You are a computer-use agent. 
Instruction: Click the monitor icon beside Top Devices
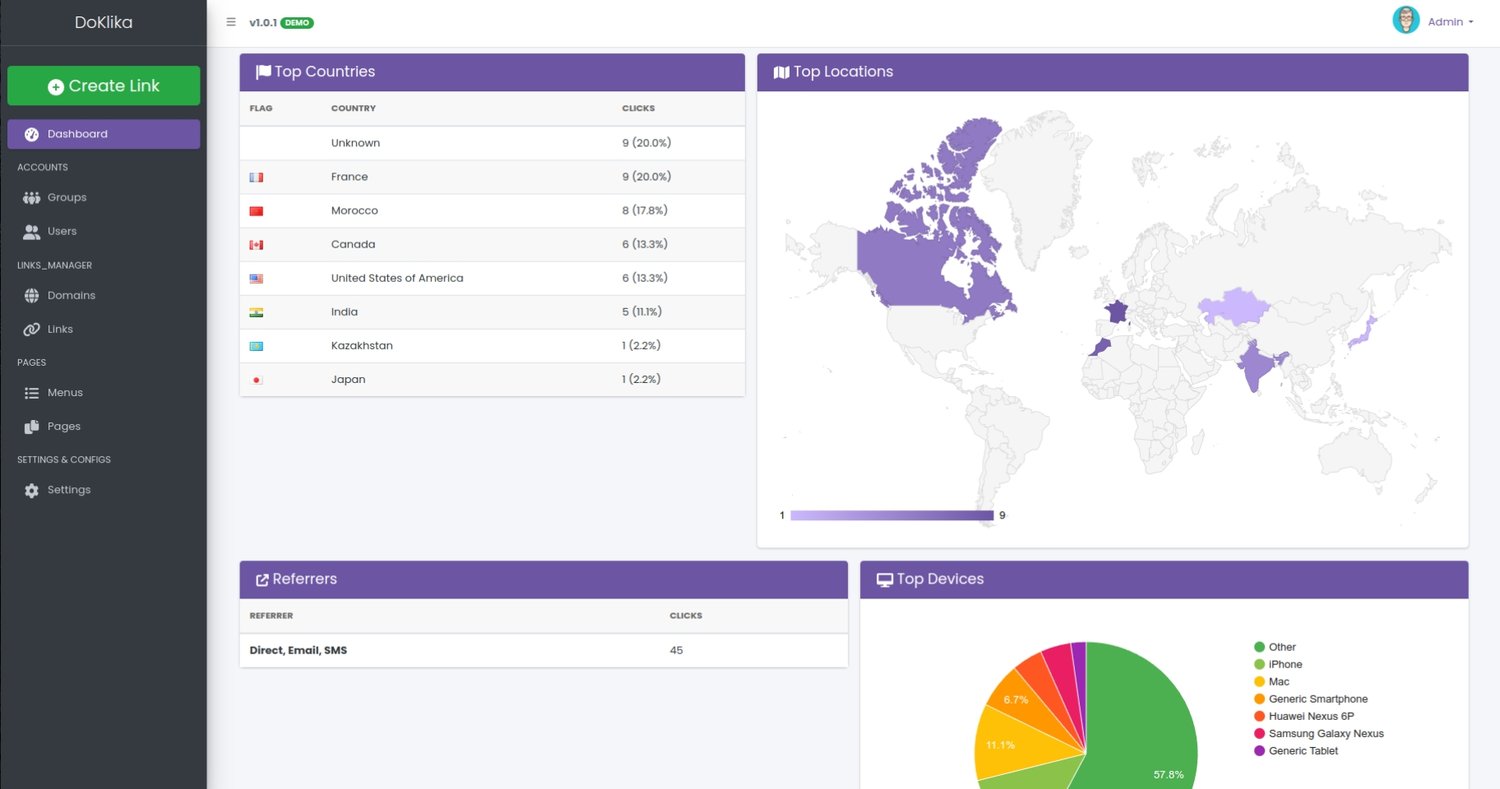(x=884, y=580)
